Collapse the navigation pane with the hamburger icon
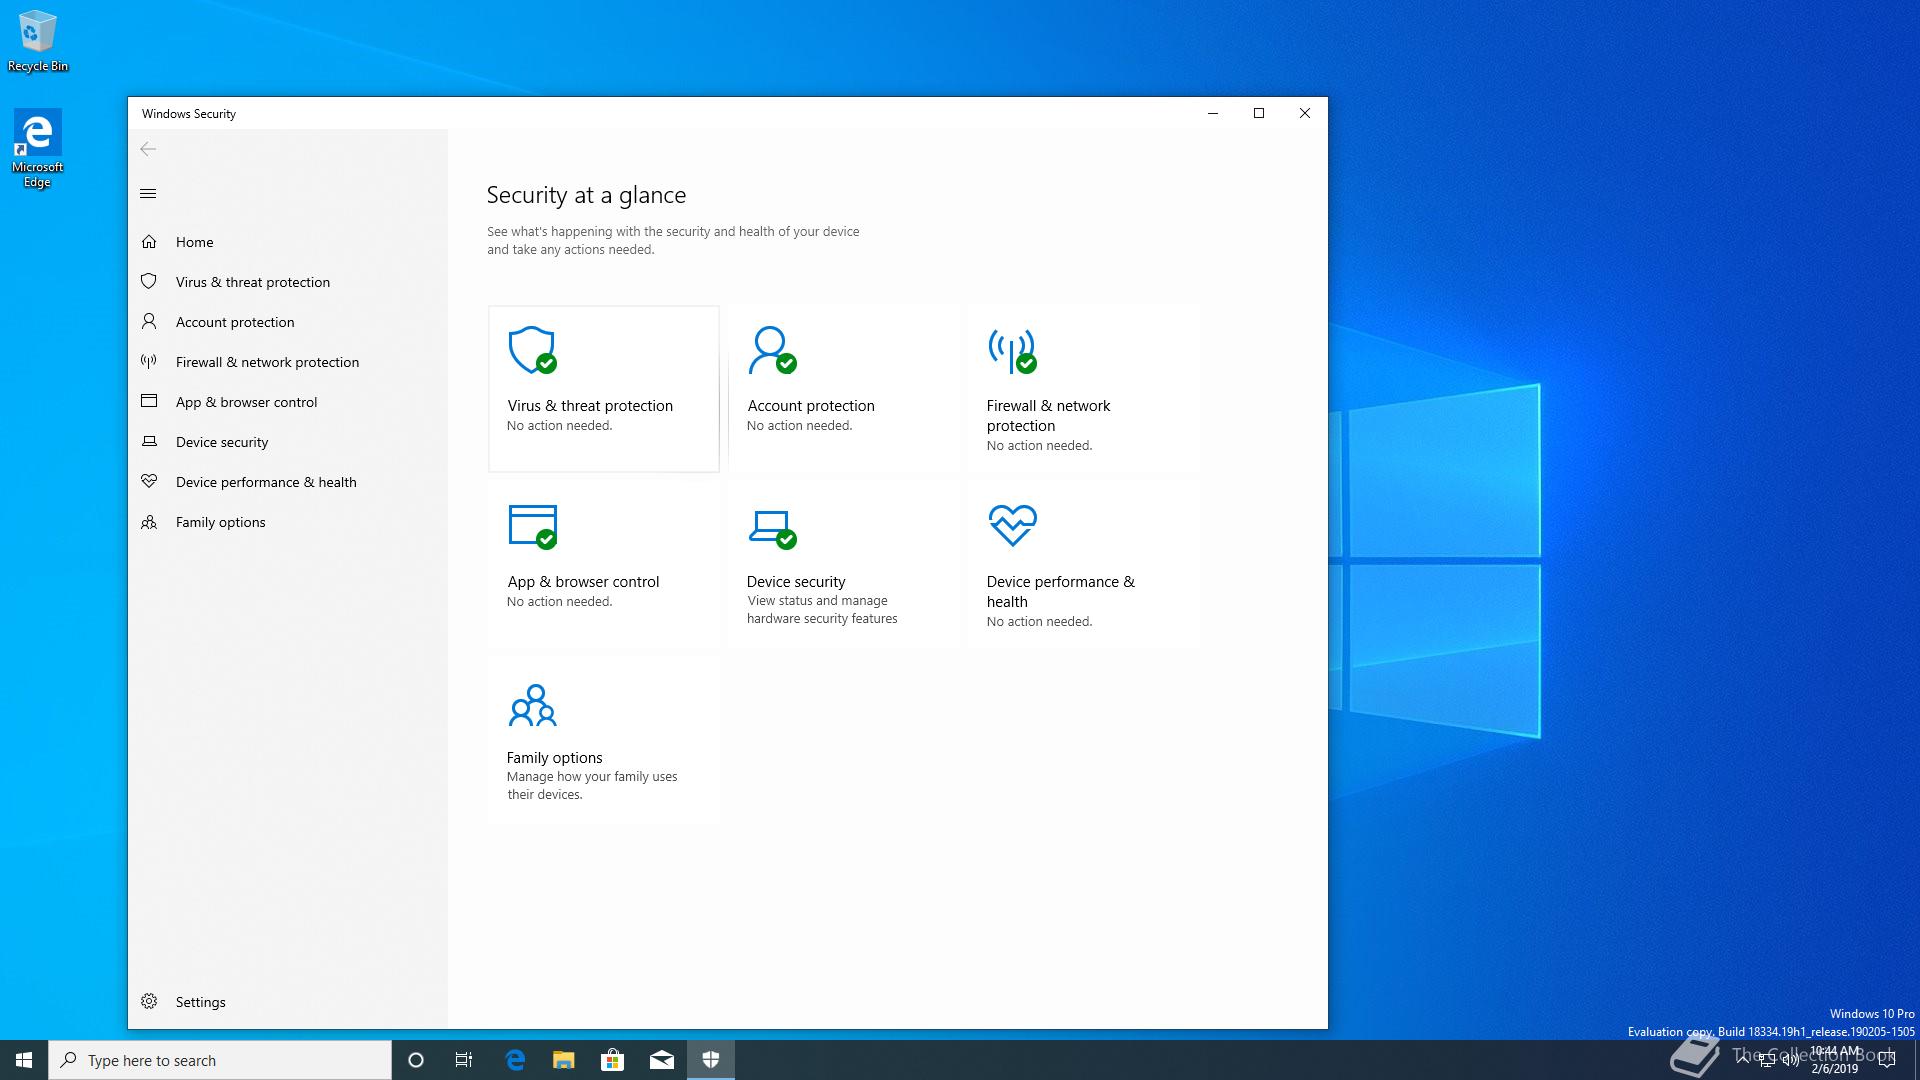The width and height of the screenshot is (1920, 1080). click(x=148, y=194)
